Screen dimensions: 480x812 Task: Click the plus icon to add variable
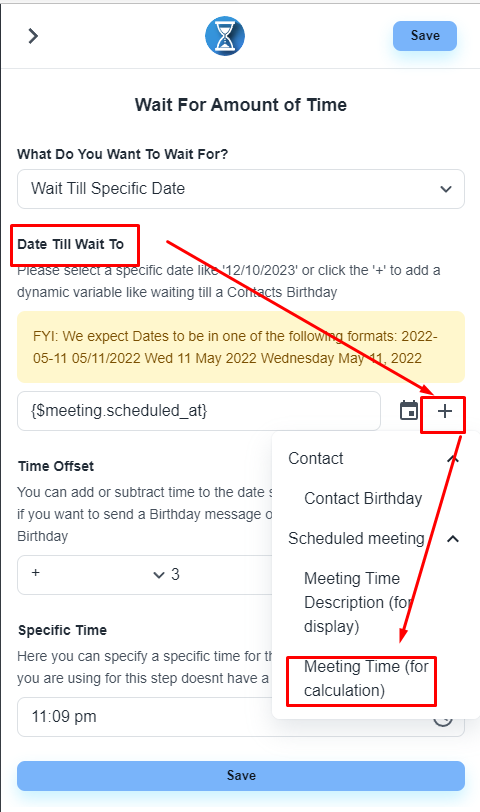444,412
